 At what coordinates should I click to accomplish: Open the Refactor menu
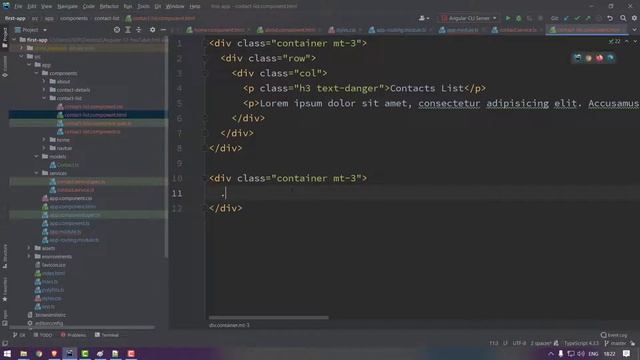(109, 6)
